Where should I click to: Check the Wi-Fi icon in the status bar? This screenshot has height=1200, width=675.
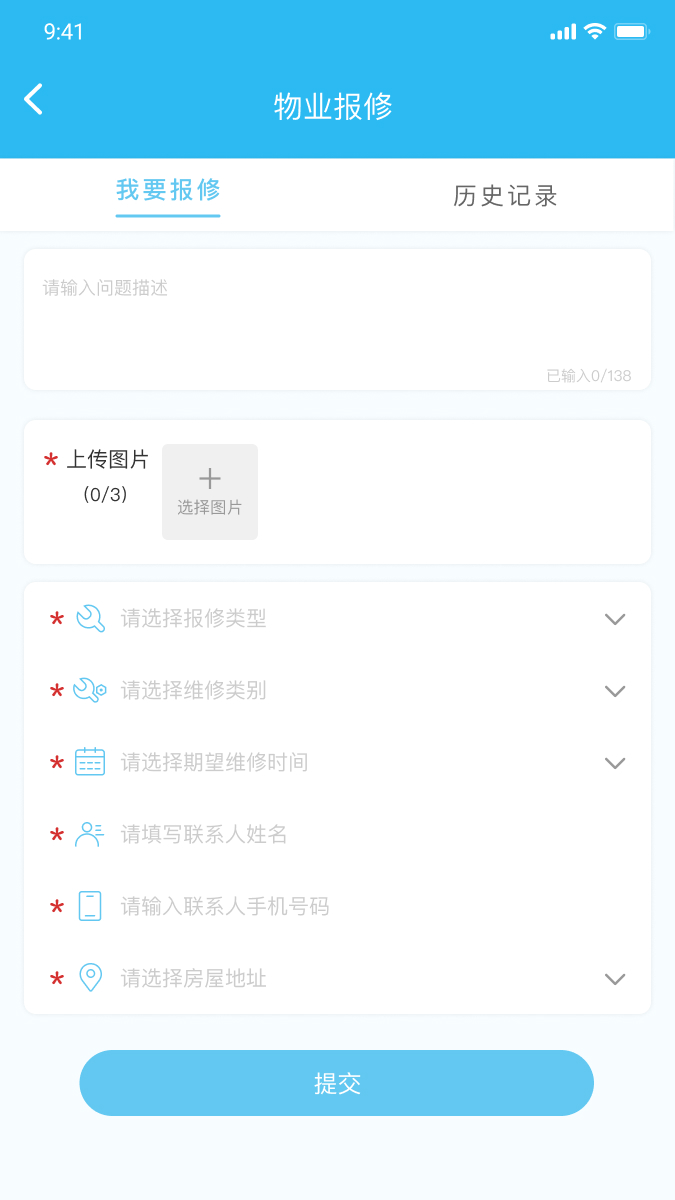coord(592,31)
